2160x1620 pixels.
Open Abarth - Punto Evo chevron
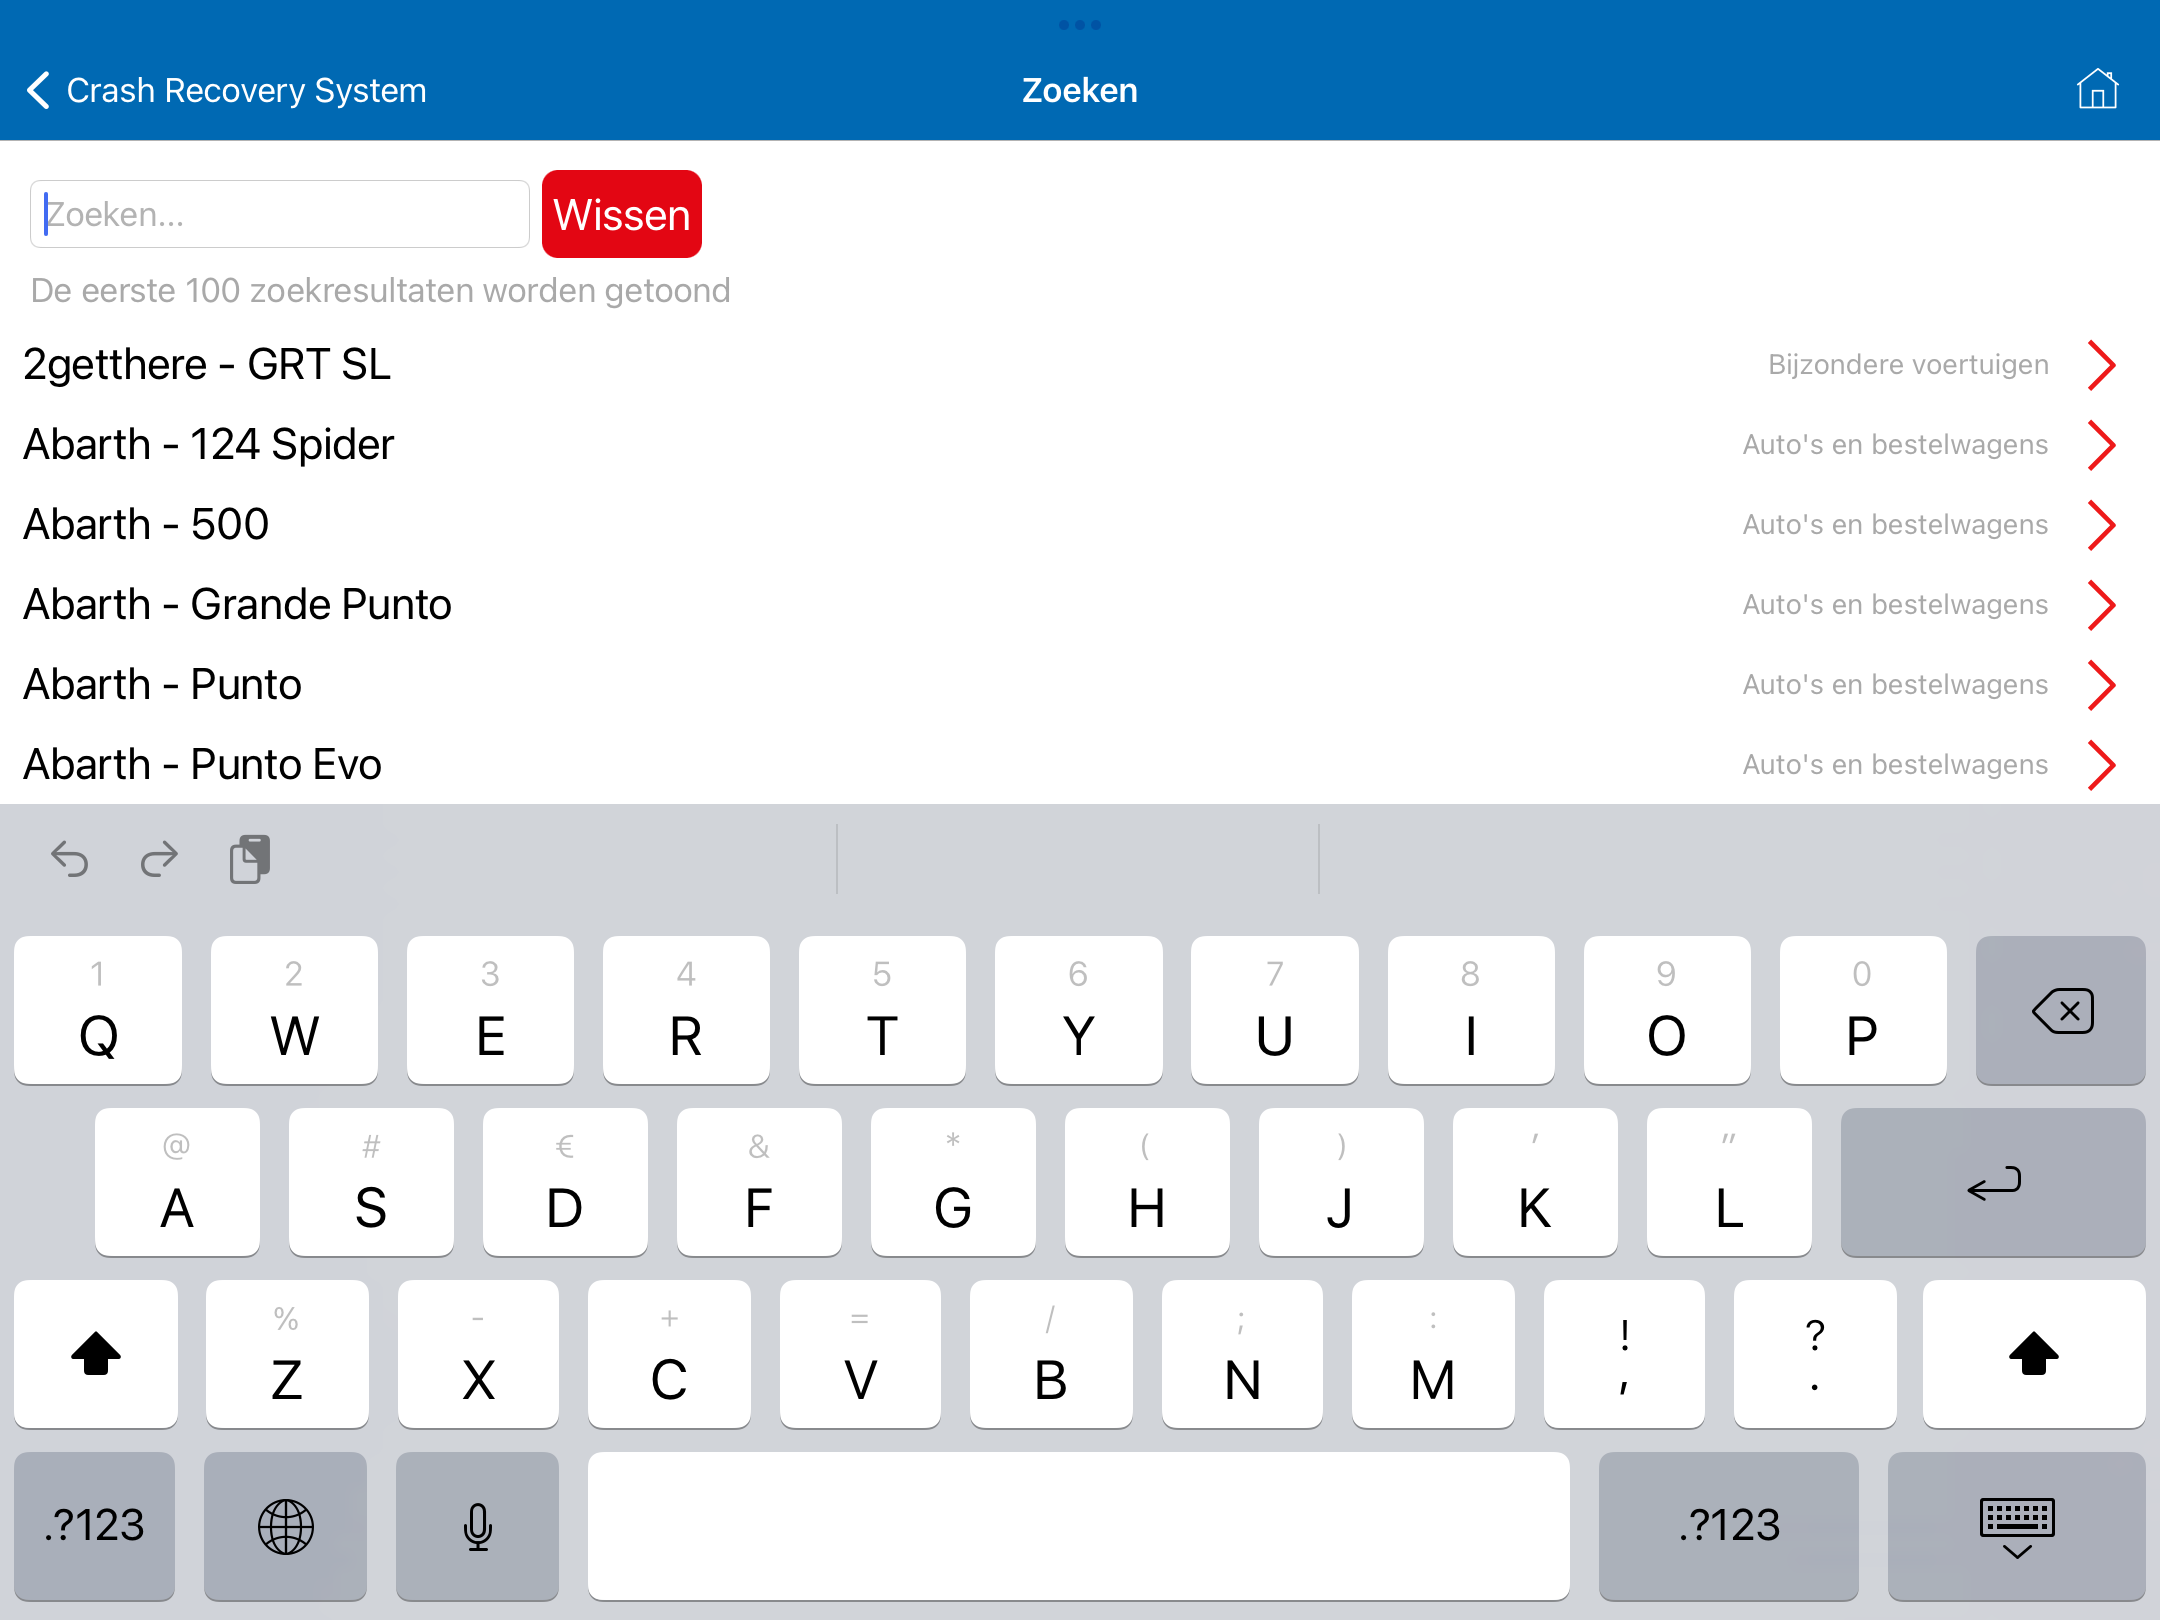(2101, 765)
